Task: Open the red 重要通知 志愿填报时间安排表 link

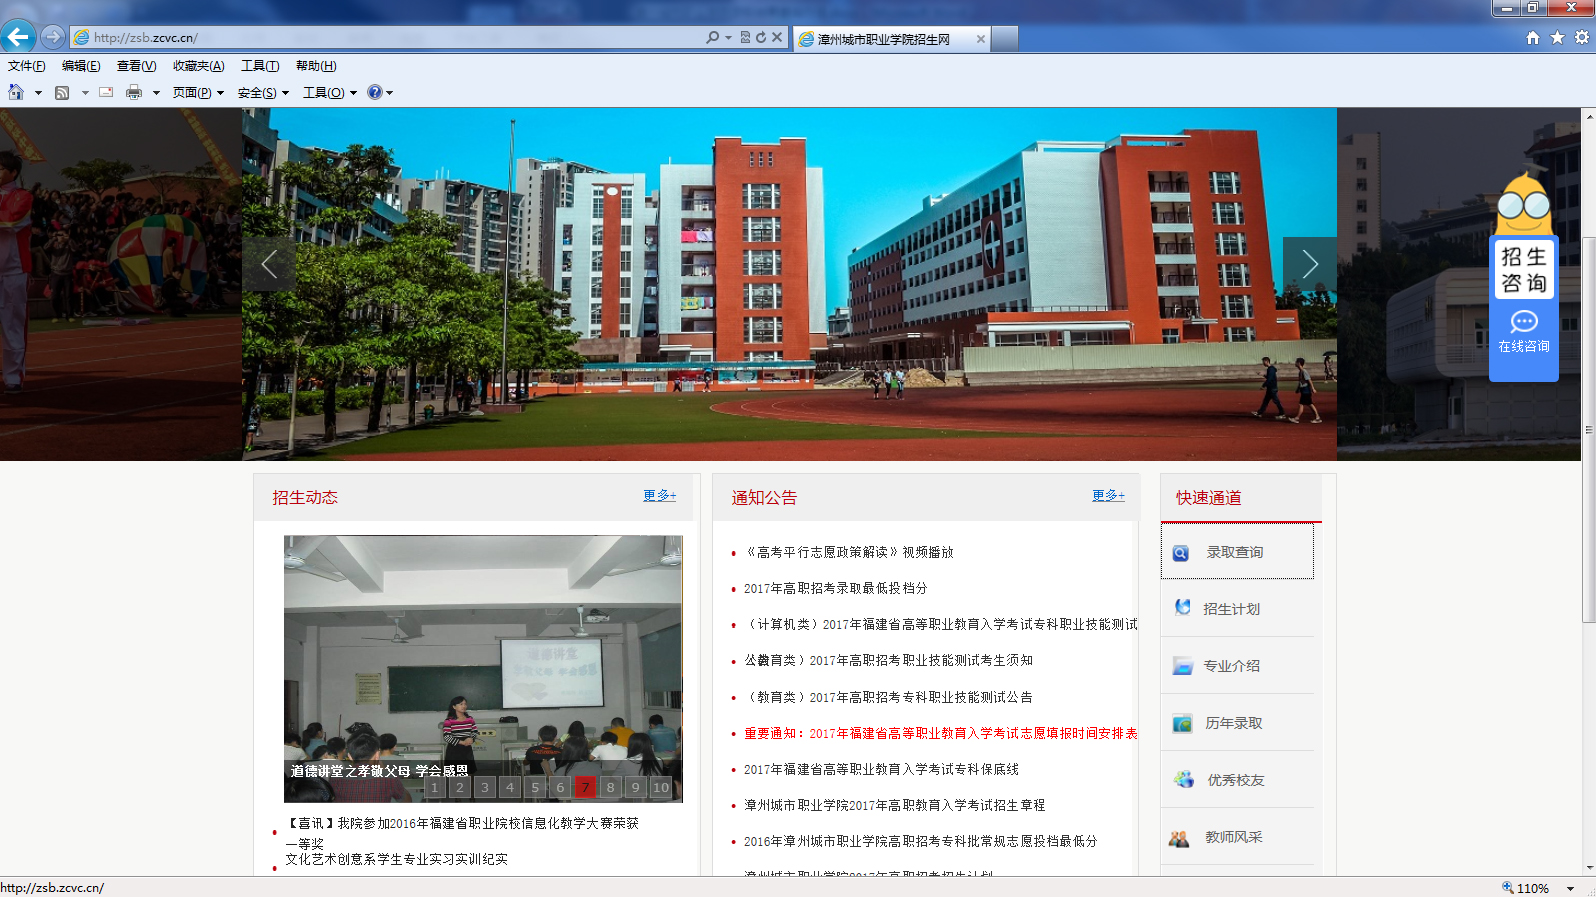Action: click(941, 733)
